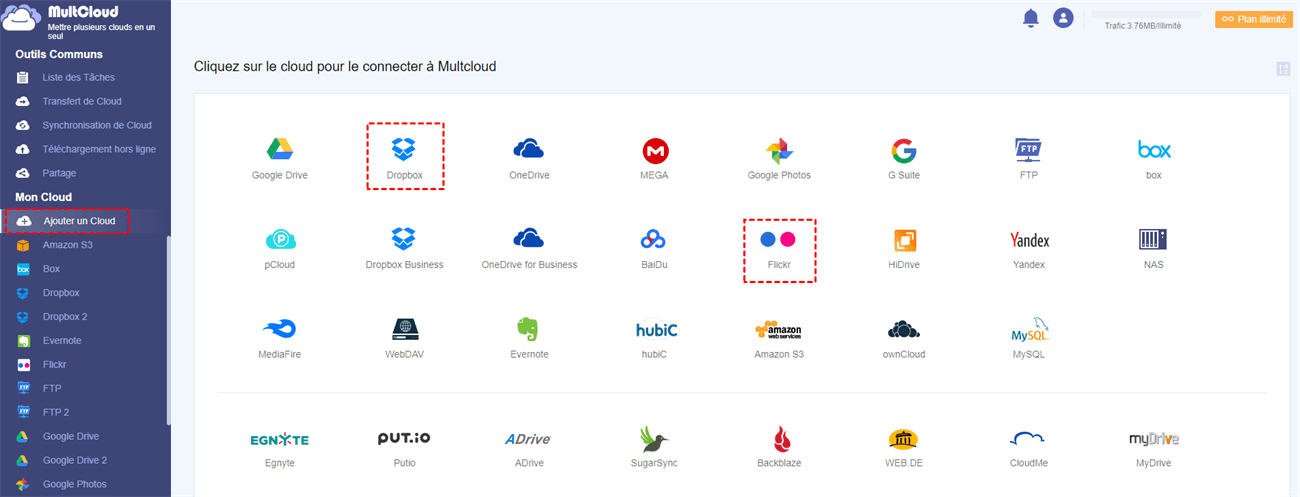Viewport: 1300px width, 497px height.
Task: Choose the Egnyte cloud
Action: (280, 439)
